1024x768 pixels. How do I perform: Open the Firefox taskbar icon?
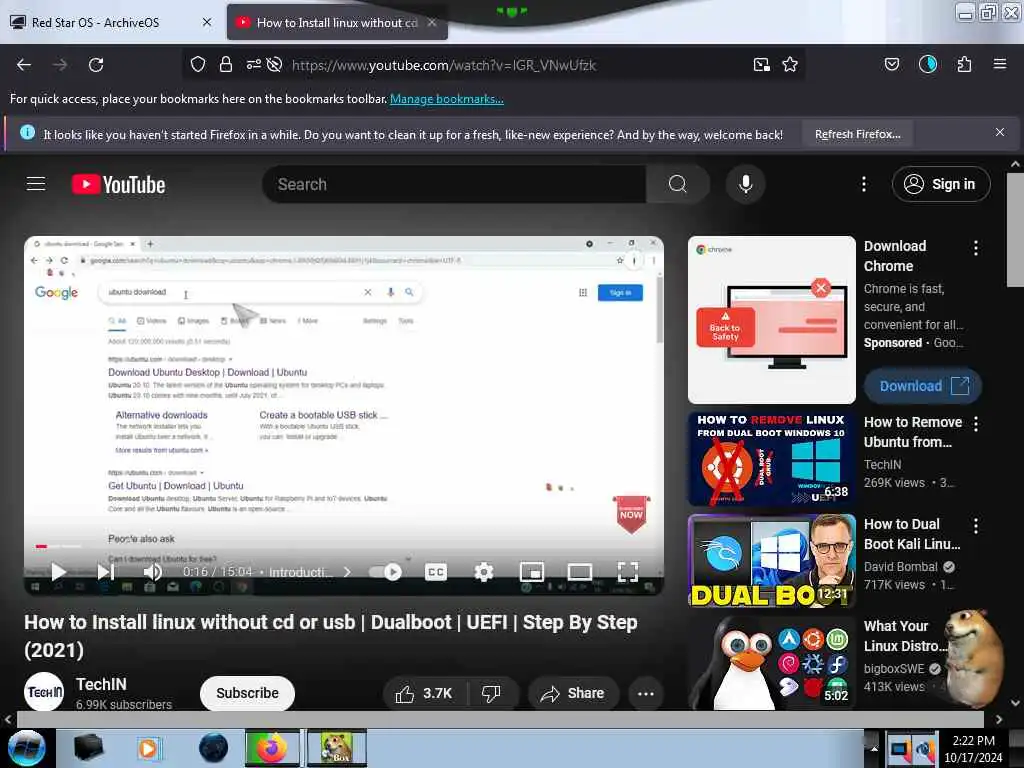(x=272, y=748)
